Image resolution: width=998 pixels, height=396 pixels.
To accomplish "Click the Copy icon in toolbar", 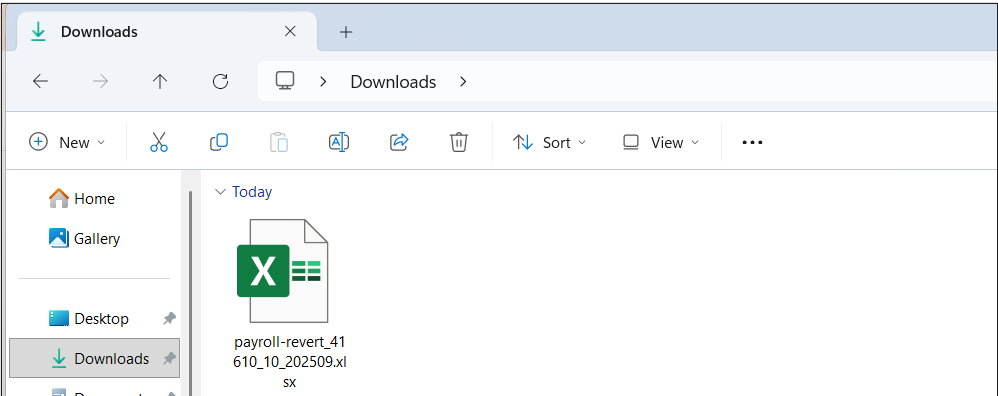I will [x=219, y=142].
